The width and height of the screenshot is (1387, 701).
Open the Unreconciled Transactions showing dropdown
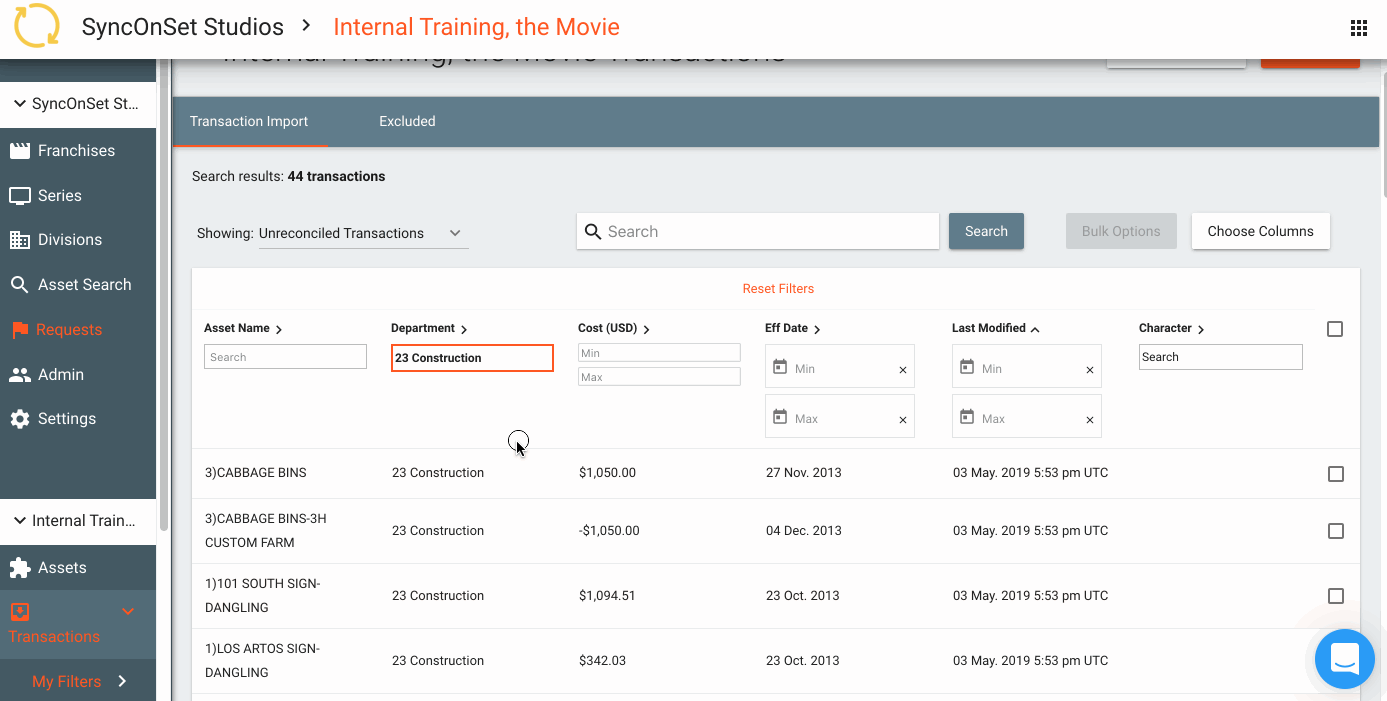(362, 233)
